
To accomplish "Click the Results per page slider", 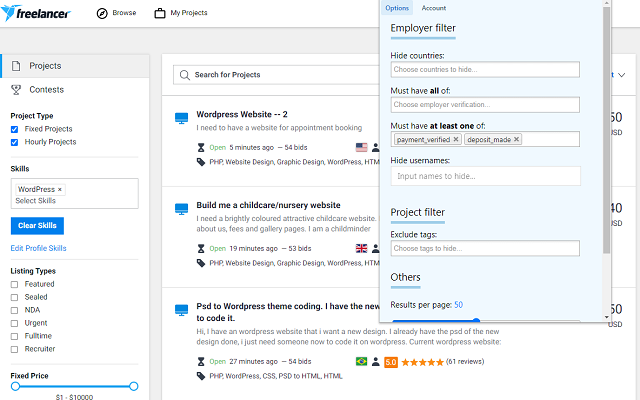I will click(485, 320).
